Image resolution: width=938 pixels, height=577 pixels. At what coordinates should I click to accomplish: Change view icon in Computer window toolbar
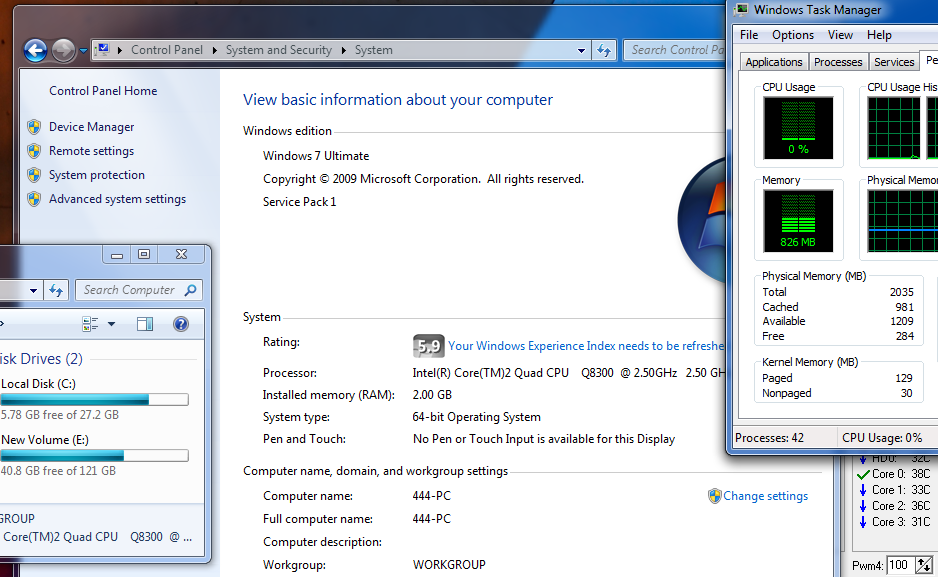pos(90,324)
